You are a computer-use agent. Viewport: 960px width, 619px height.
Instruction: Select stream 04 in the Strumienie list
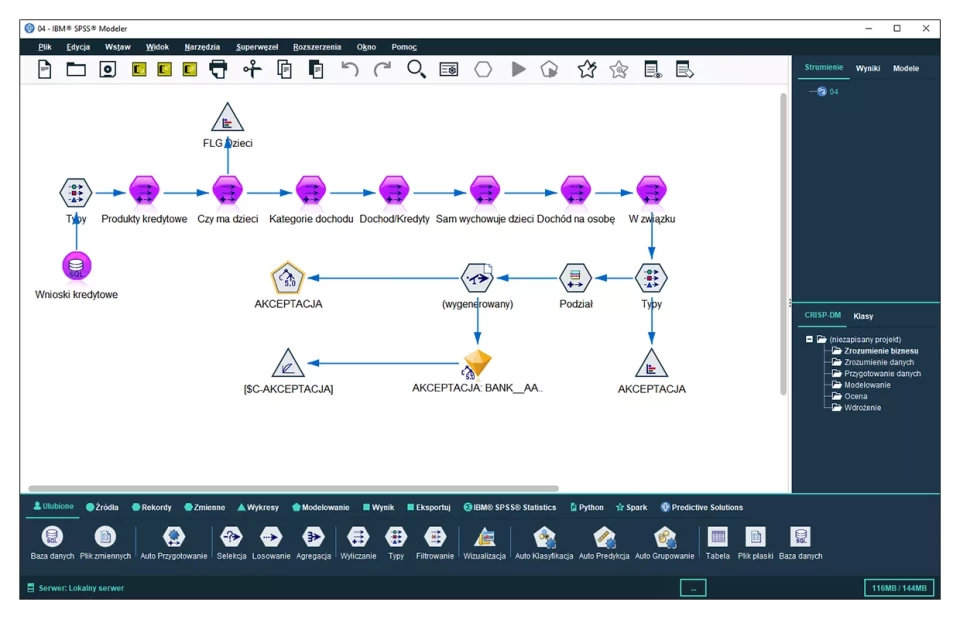tap(833, 91)
